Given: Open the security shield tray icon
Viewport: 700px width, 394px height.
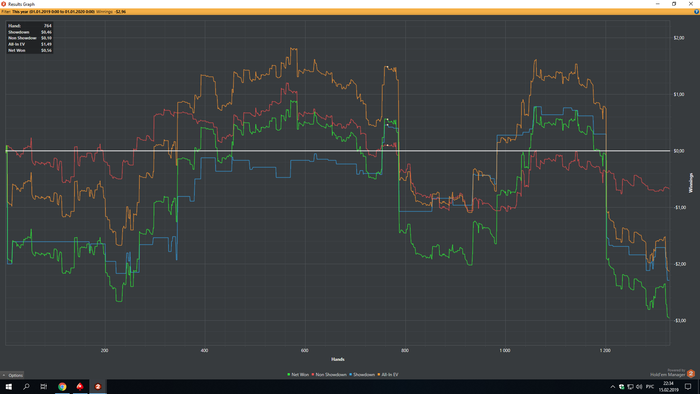Looking at the screenshot, I should point(621,387).
